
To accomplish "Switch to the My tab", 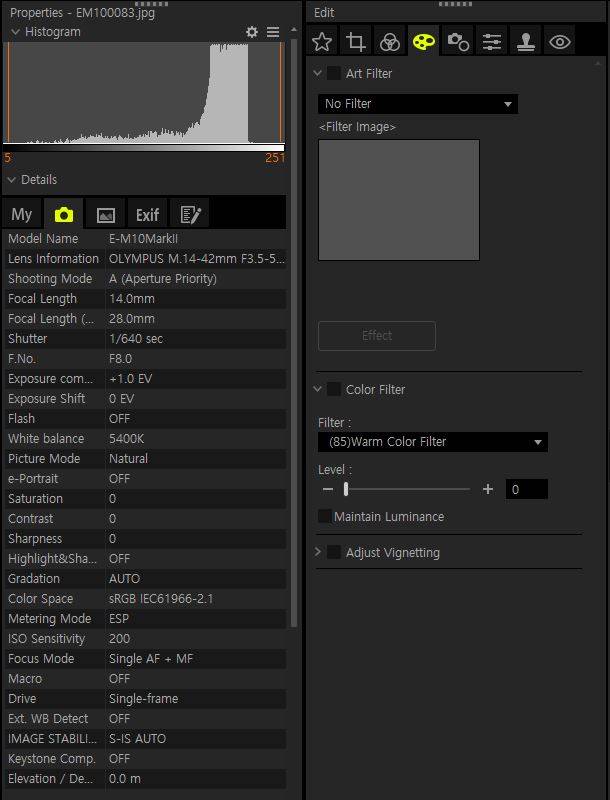I will coord(22,214).
